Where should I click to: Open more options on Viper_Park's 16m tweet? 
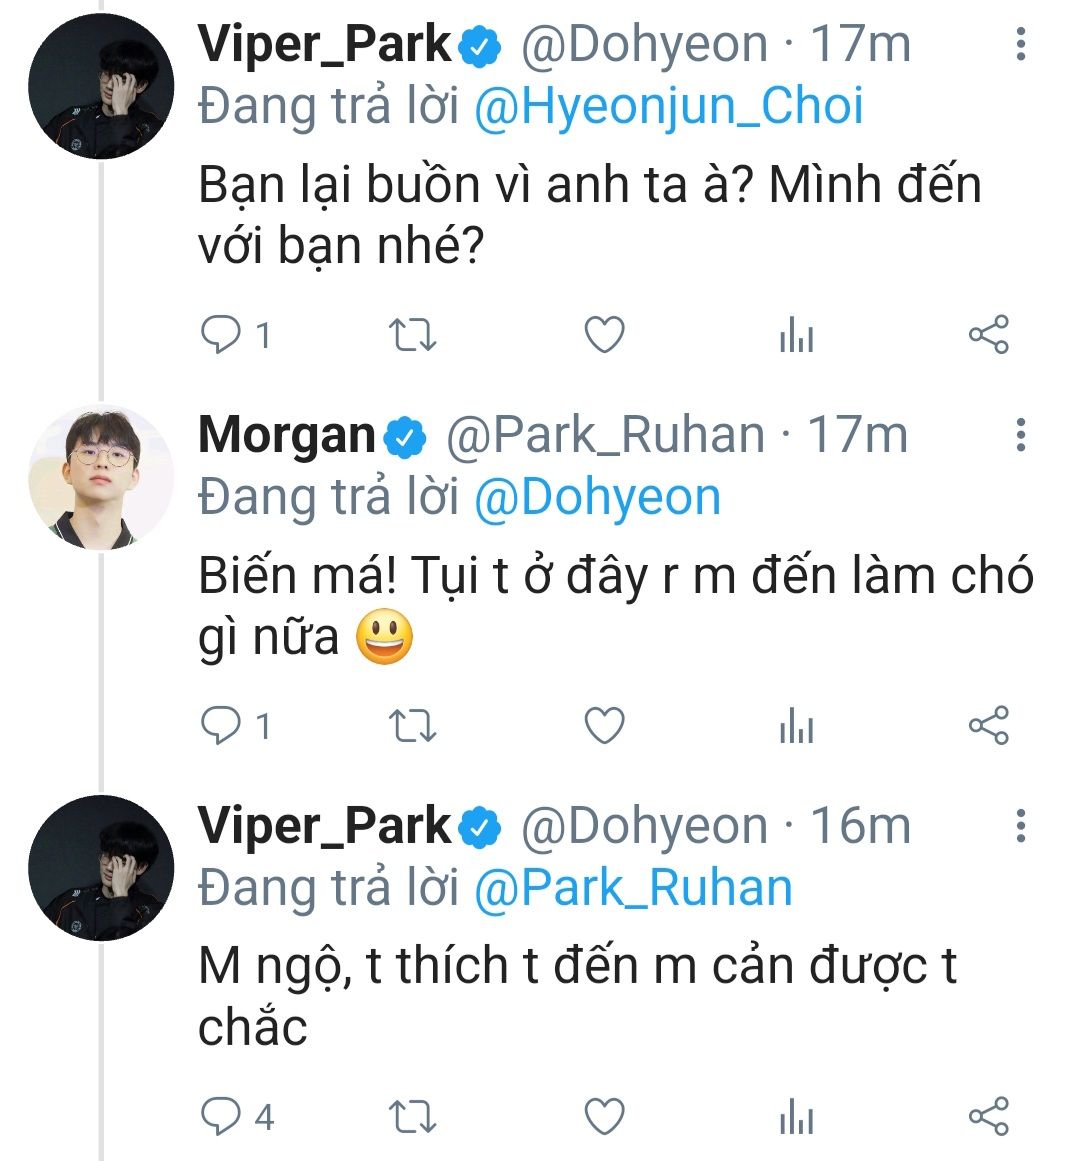[x=1020, y=826]
